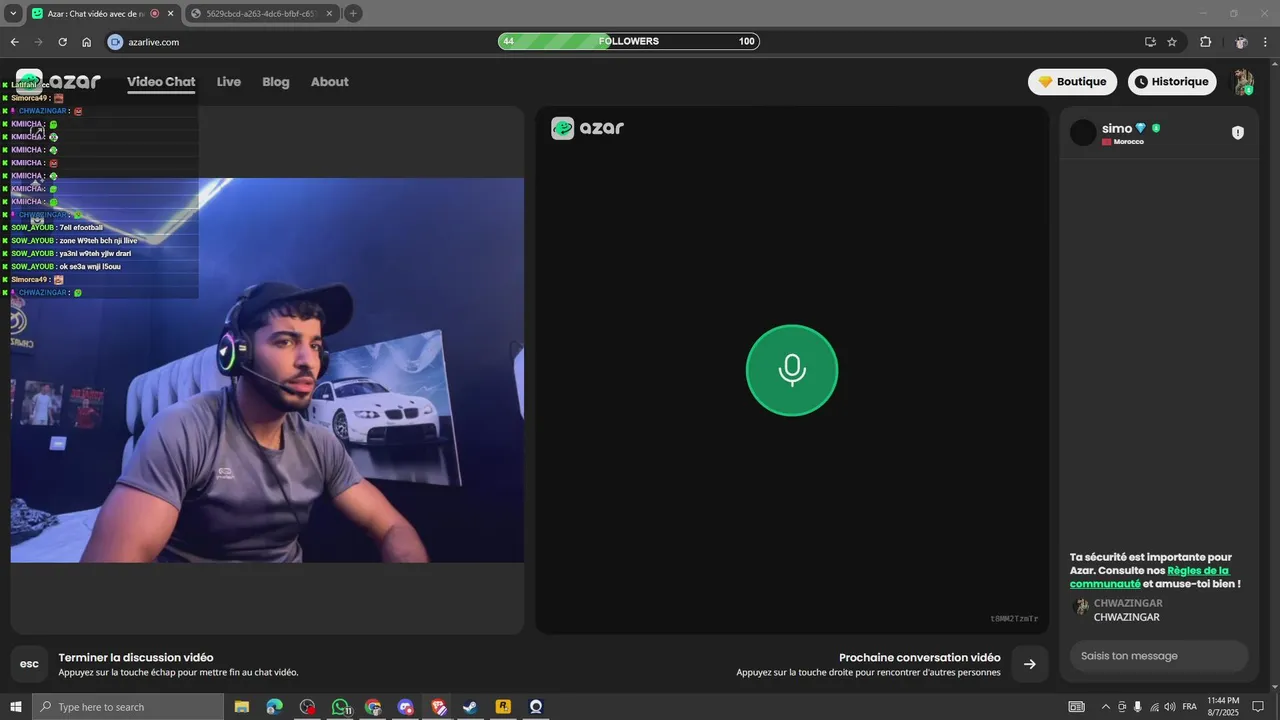Open the Windows notification center

(1258, 707)
